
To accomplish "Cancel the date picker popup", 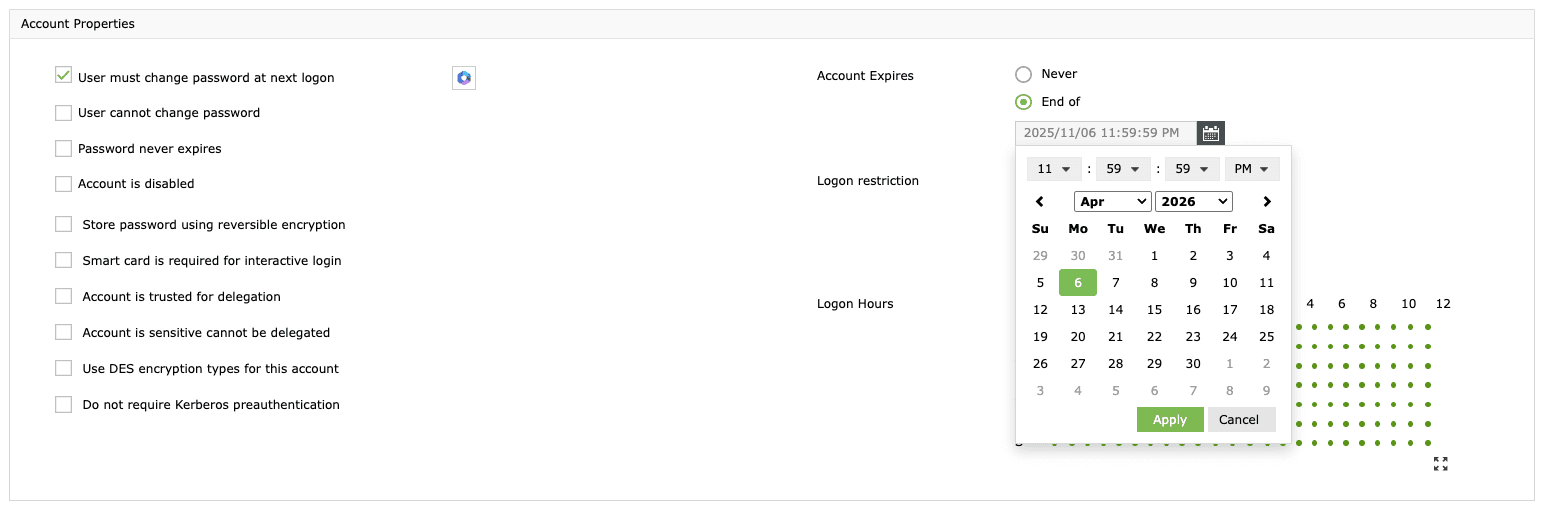I will pyautogui.click(x=1241, y=420).
